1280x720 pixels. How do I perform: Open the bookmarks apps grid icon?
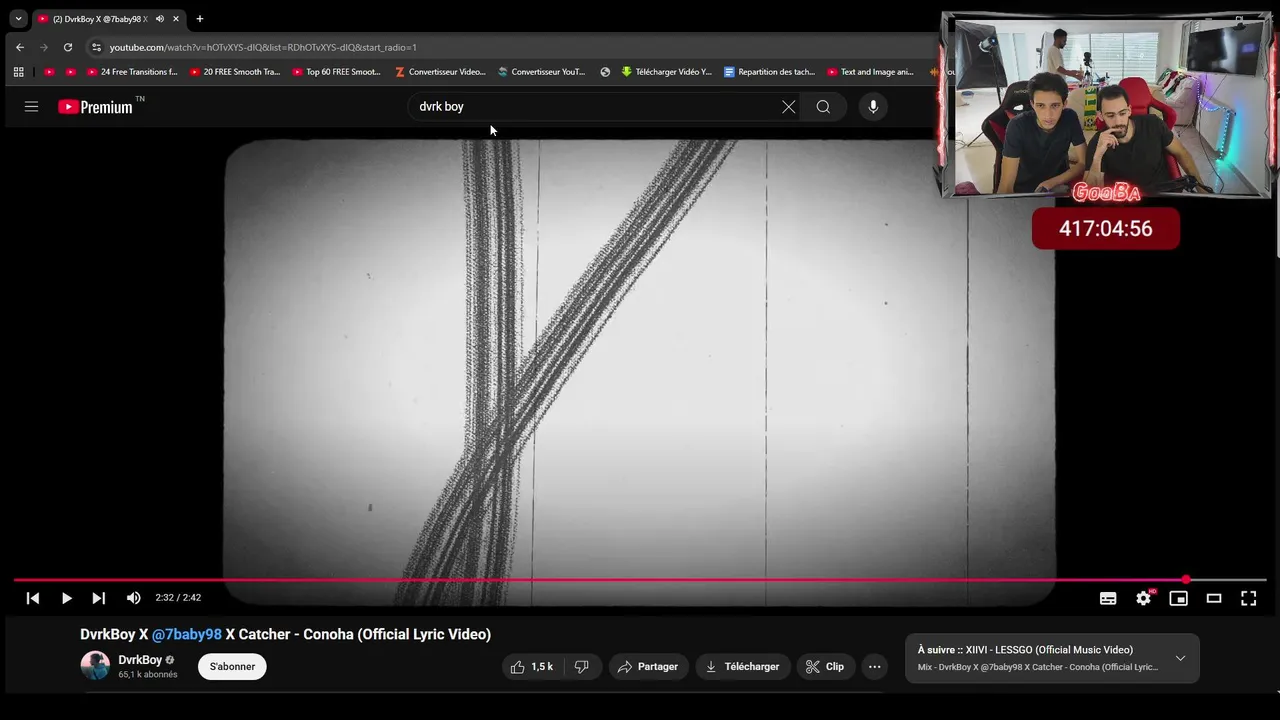click(18, 72)
